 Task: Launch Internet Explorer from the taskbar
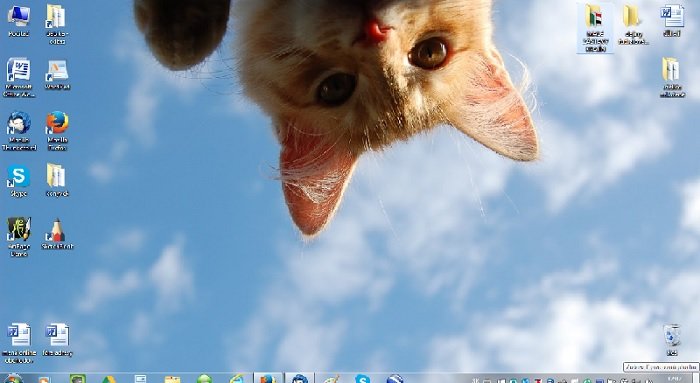pos(237,379)
